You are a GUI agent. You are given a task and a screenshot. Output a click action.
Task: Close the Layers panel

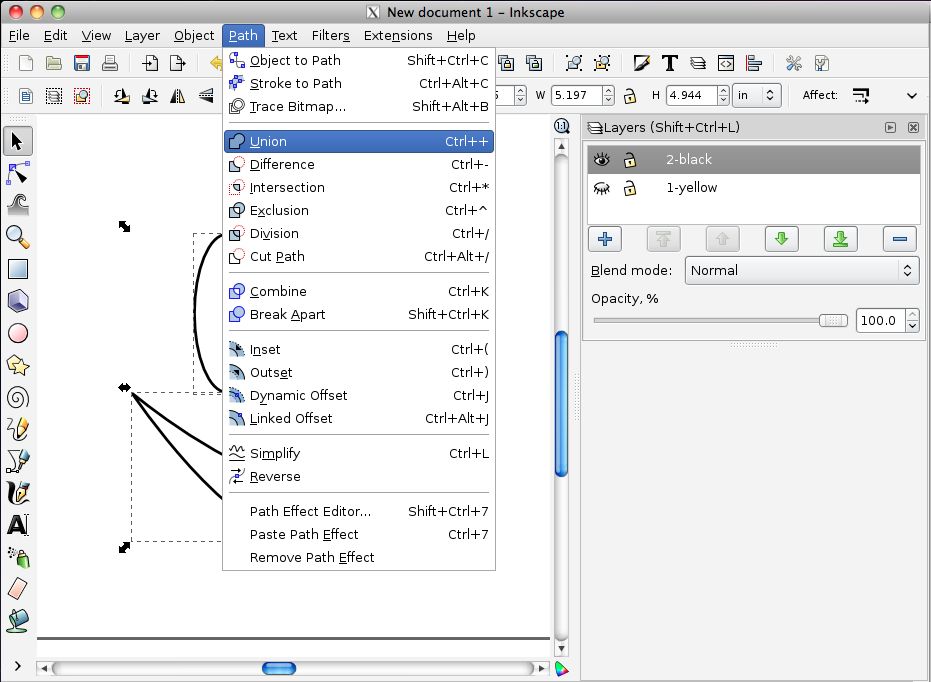point(913,128)
